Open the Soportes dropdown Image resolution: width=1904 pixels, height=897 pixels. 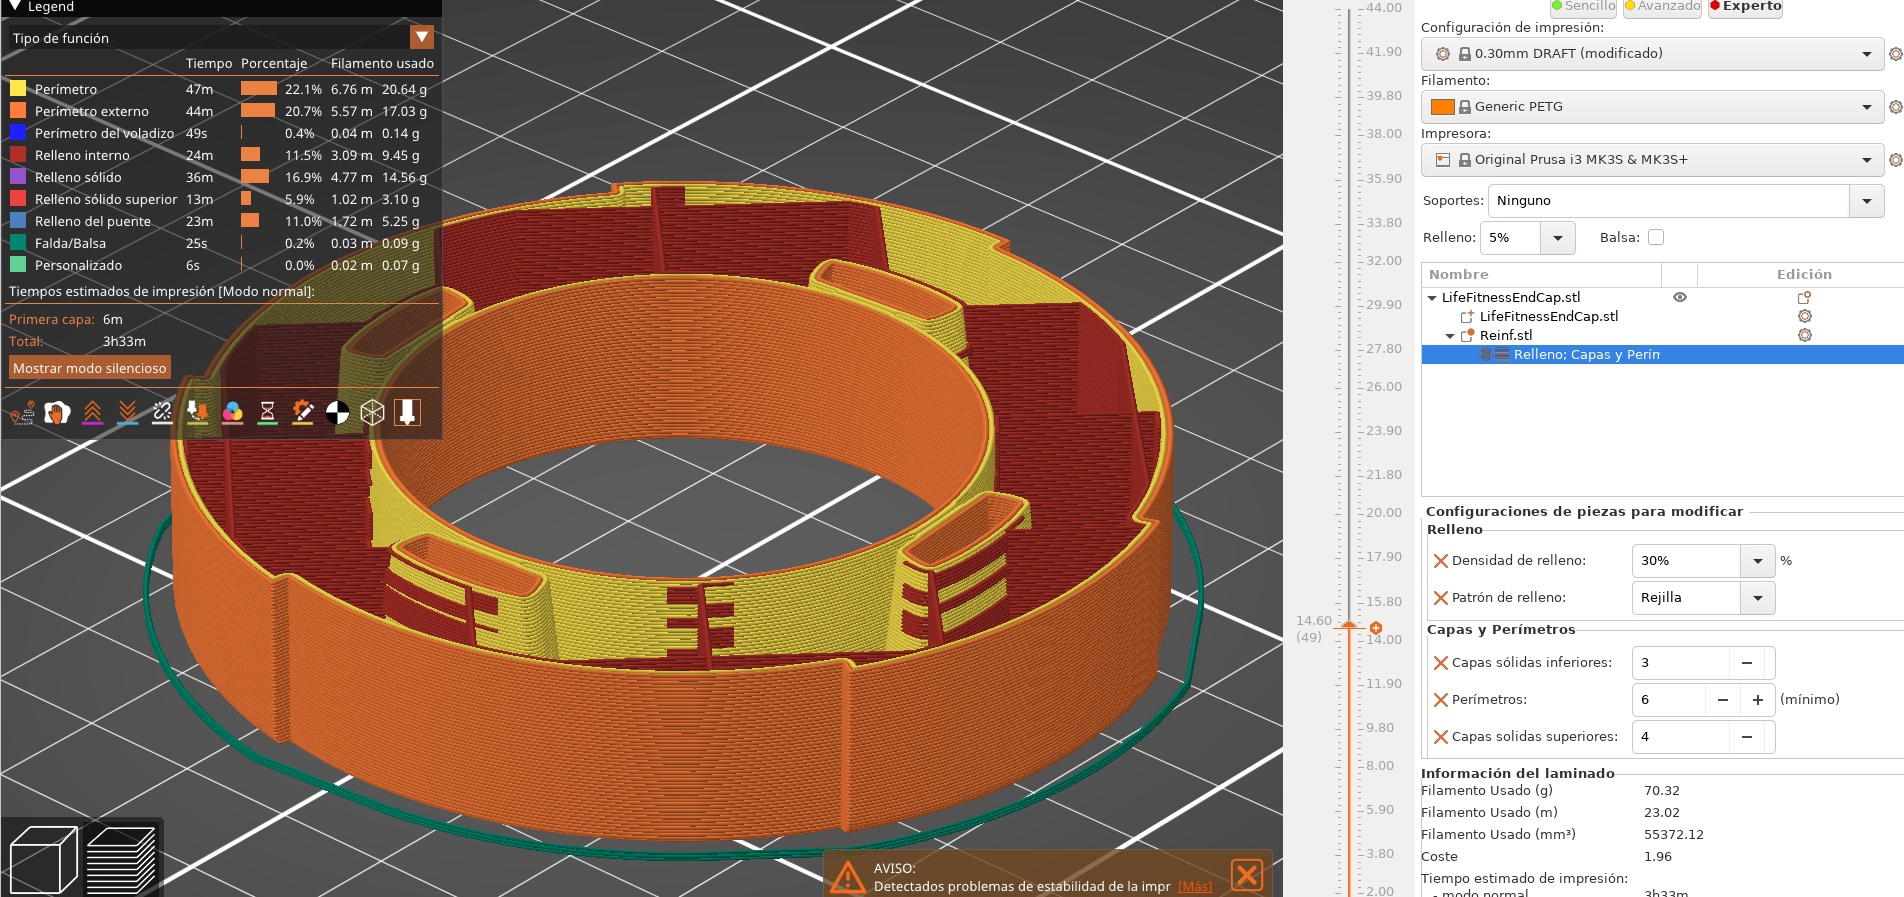pos(1866,201)
